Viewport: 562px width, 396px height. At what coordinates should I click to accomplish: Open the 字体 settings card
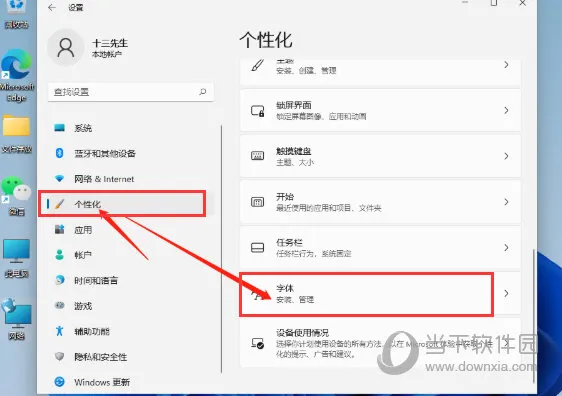click(x=380, y=293)
